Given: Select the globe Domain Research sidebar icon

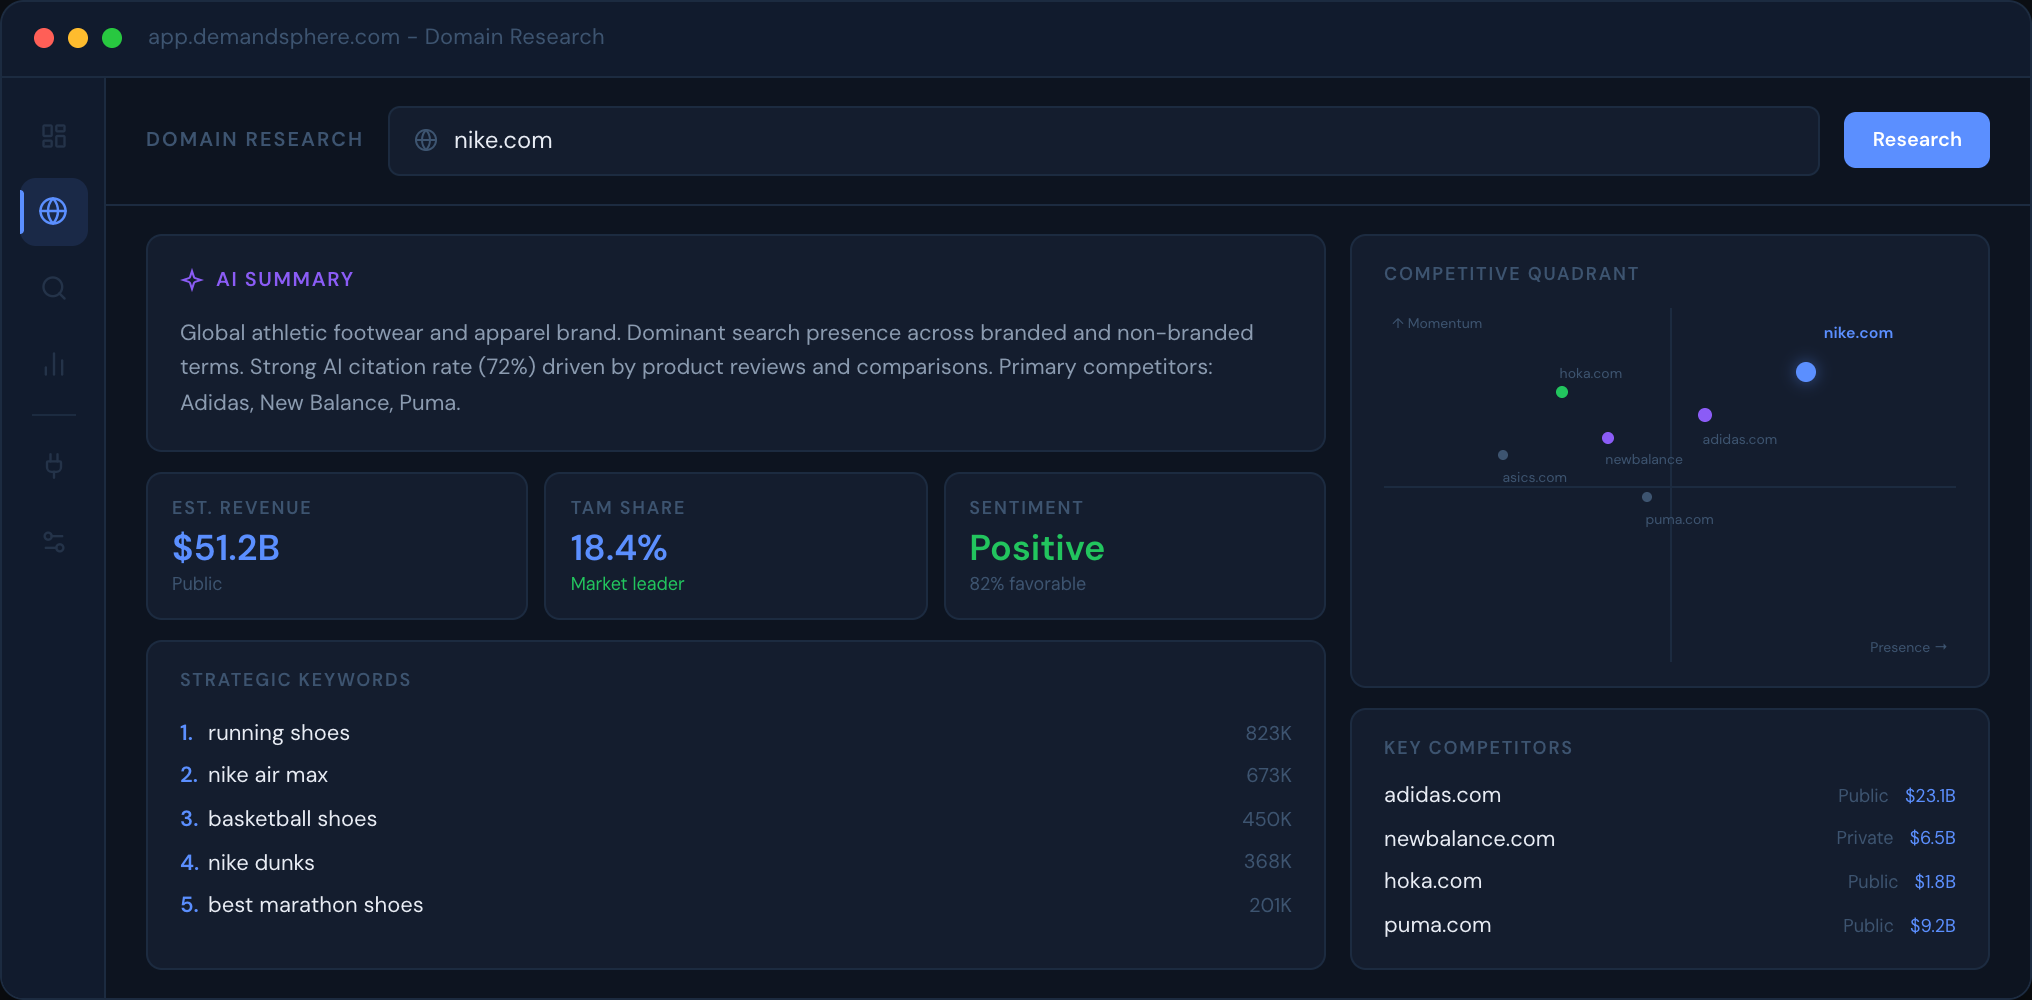Looking at the screenshot, I should [x=53, y=211].
